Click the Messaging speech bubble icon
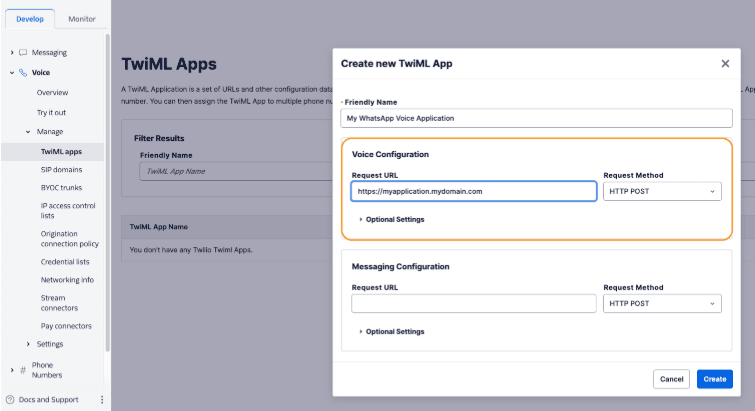This screenshot has height=411, width=755. tap(22, 52)
